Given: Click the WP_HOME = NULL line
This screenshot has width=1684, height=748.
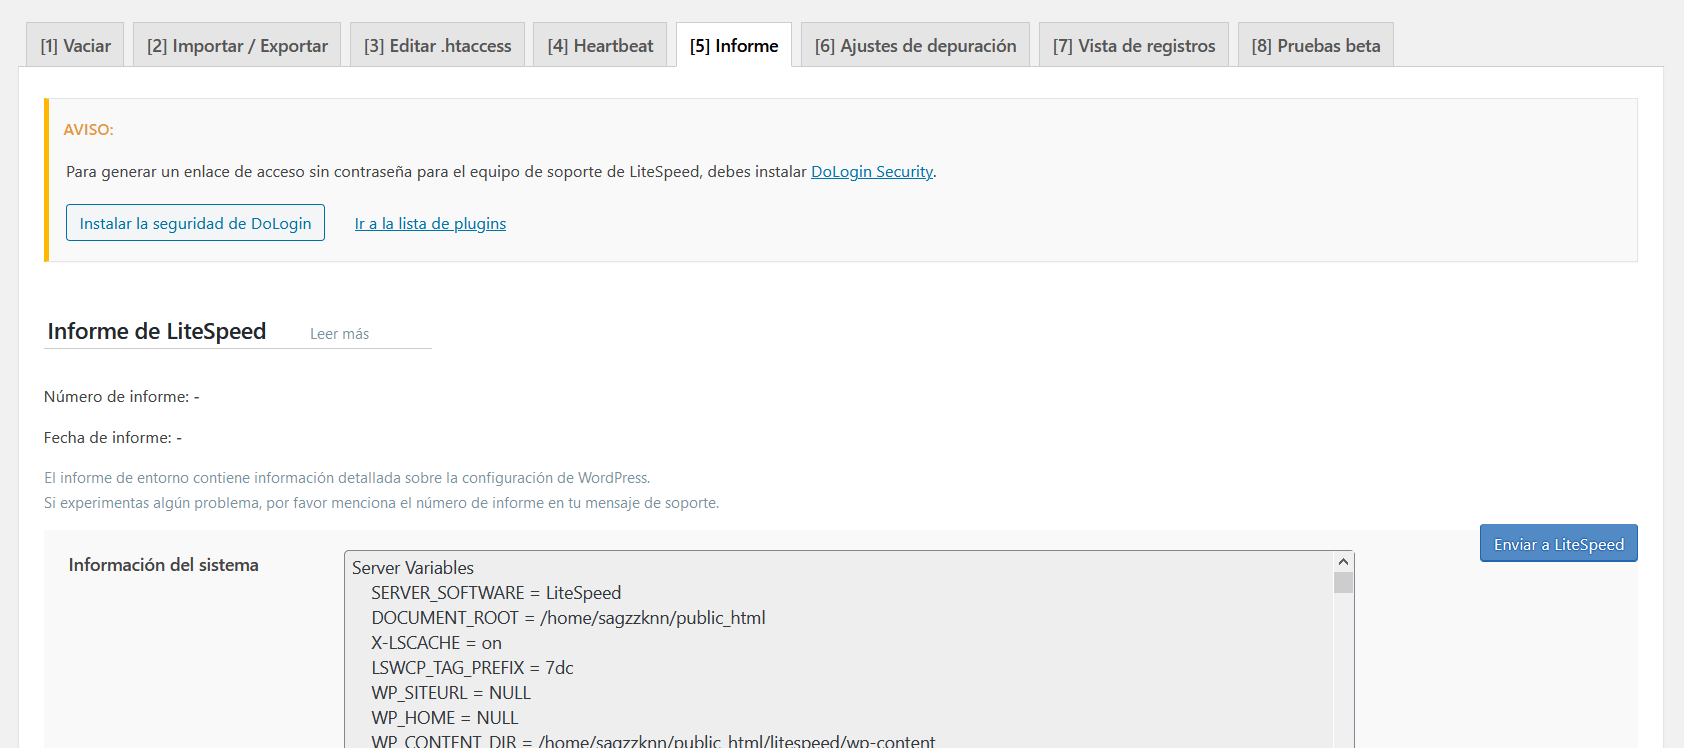Looking at the screenshot, I should click(445, 718).
